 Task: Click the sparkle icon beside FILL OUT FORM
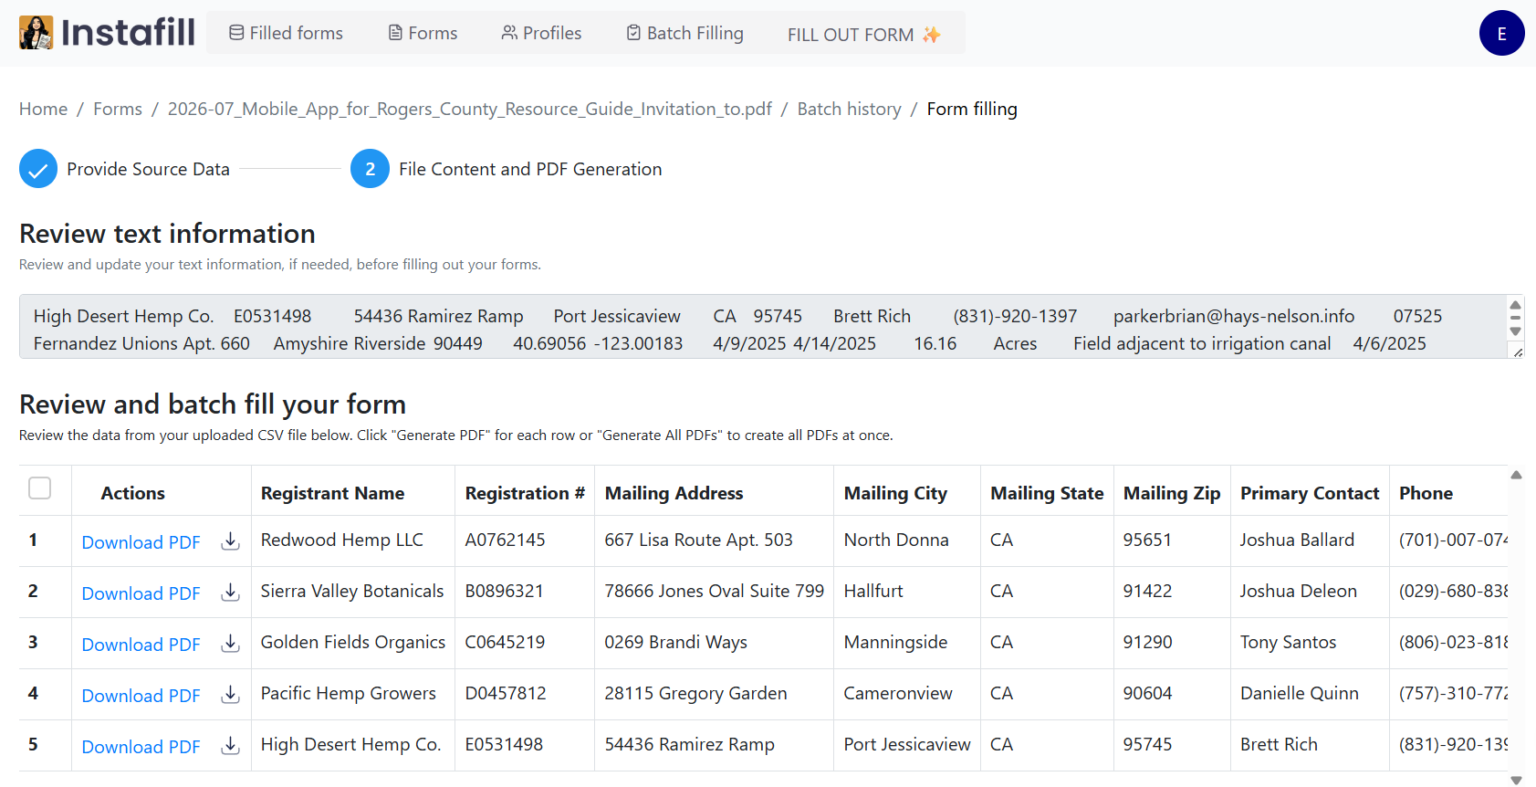pyautogui.click(x=930, y=32)
